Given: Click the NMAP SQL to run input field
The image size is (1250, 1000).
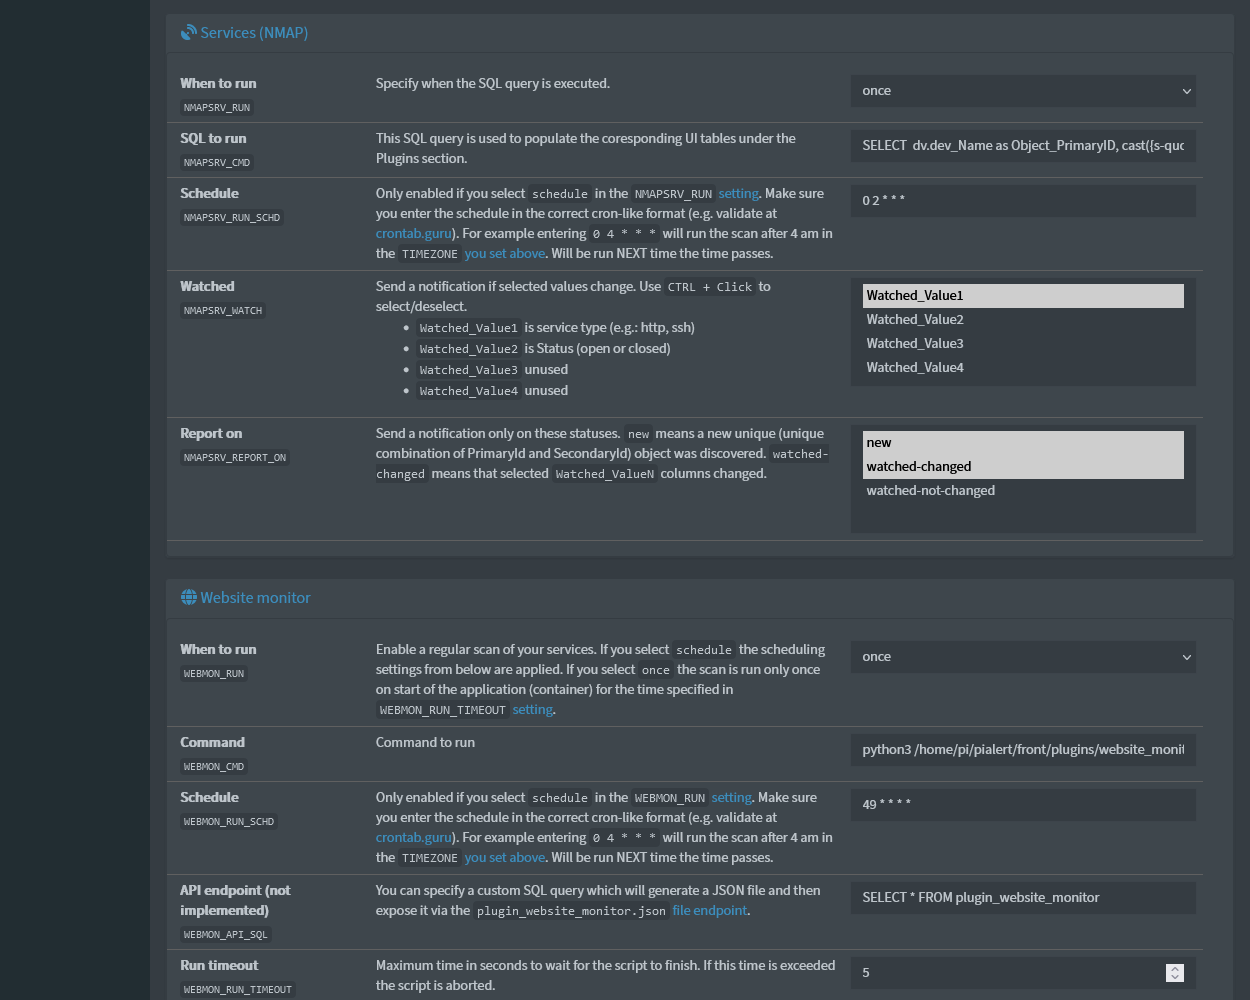Looking at the screenshot, I should point(1022,146).
